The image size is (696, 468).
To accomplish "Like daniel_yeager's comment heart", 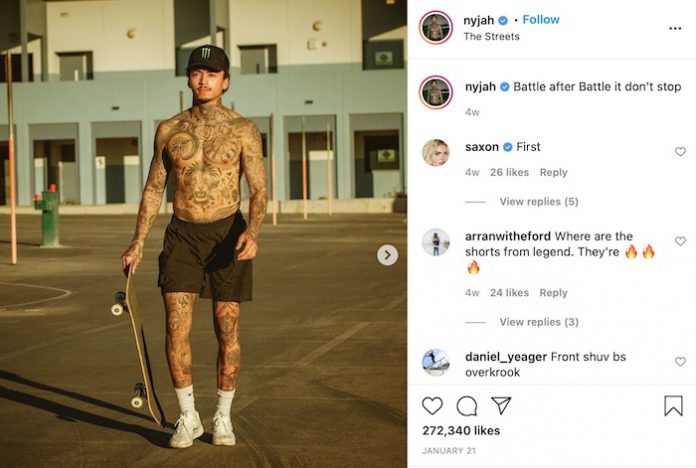I will [680, 362].
